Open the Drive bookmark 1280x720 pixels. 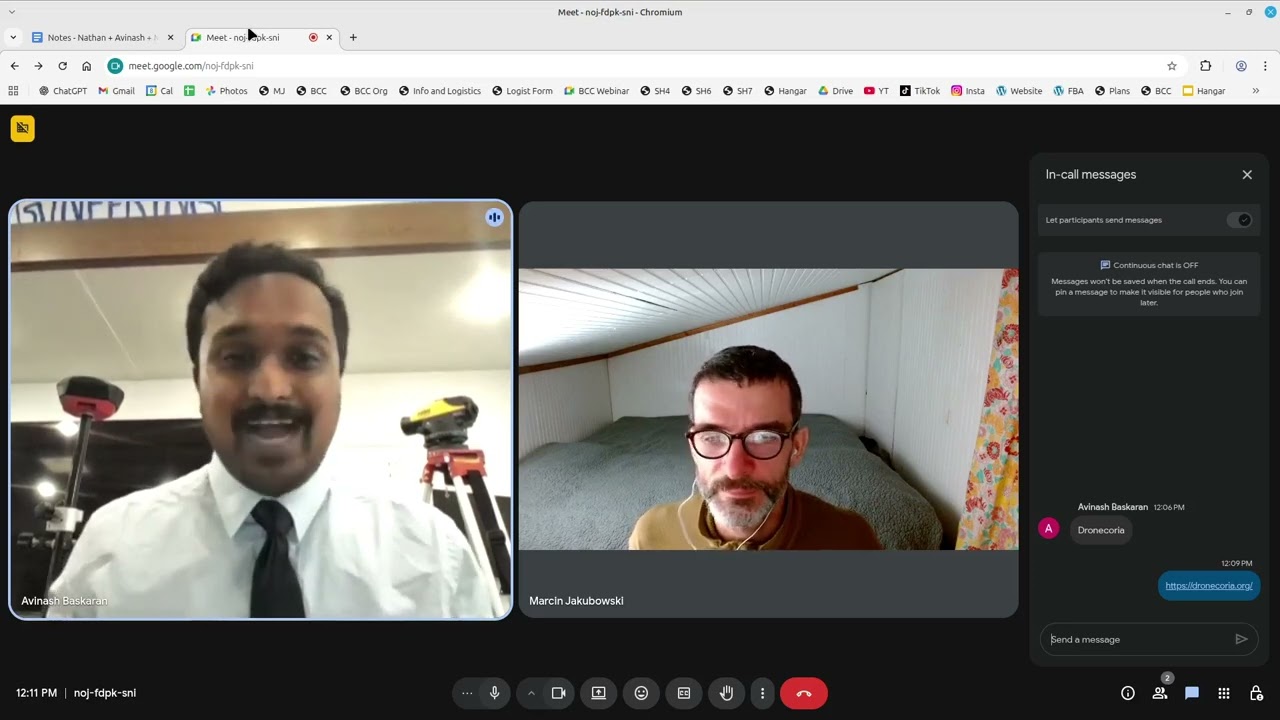click(x=836, y=91)
